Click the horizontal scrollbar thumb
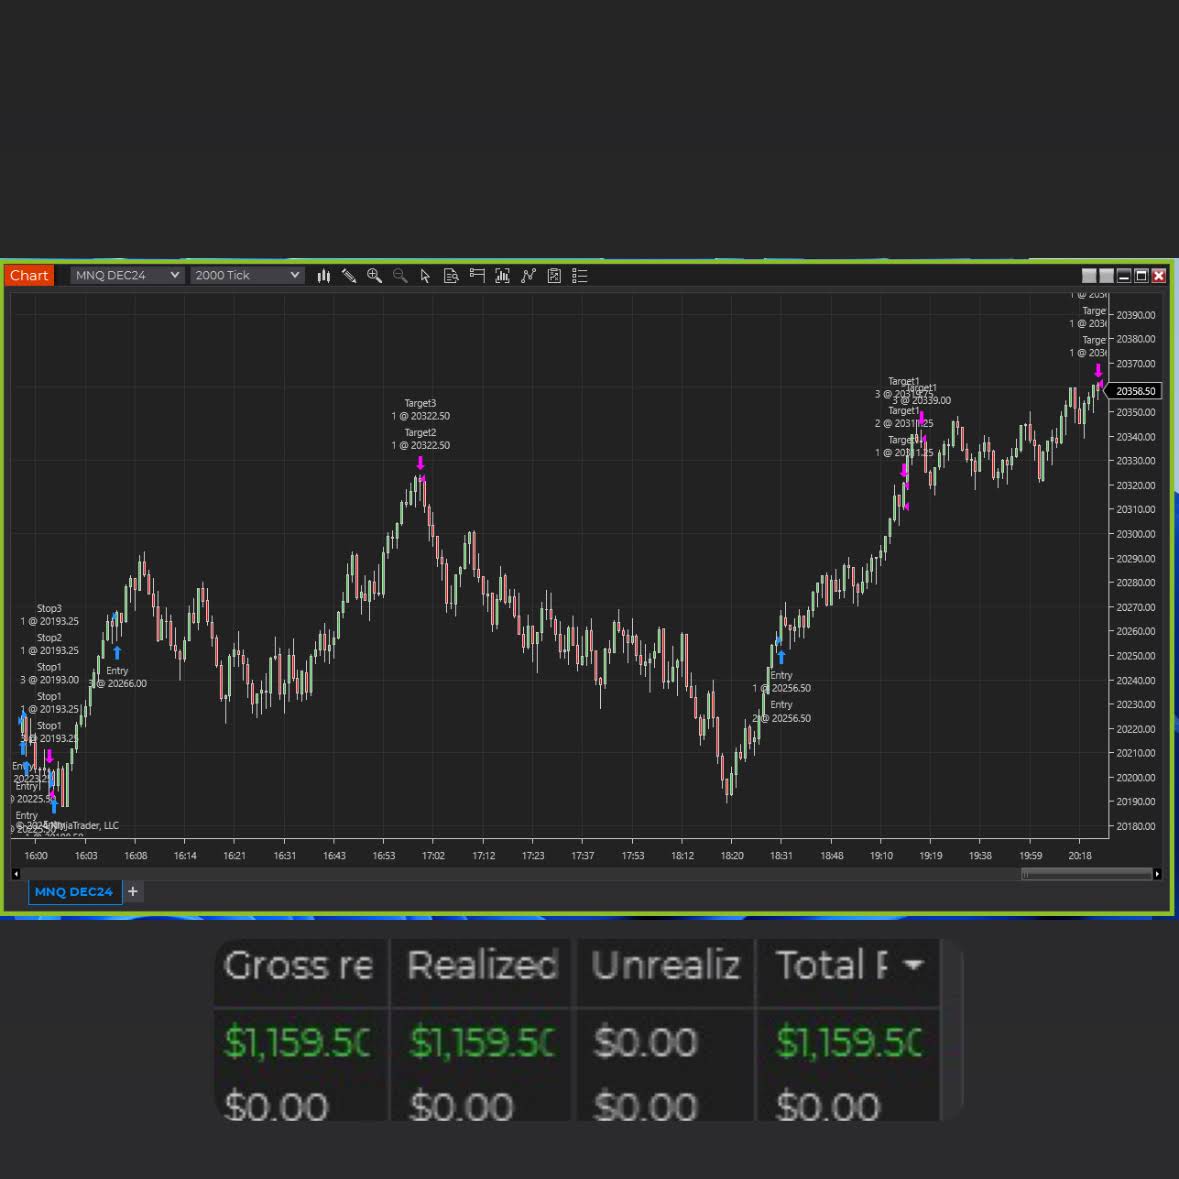This screenshot has width=1179, height=1179. tap(1087, 874)
